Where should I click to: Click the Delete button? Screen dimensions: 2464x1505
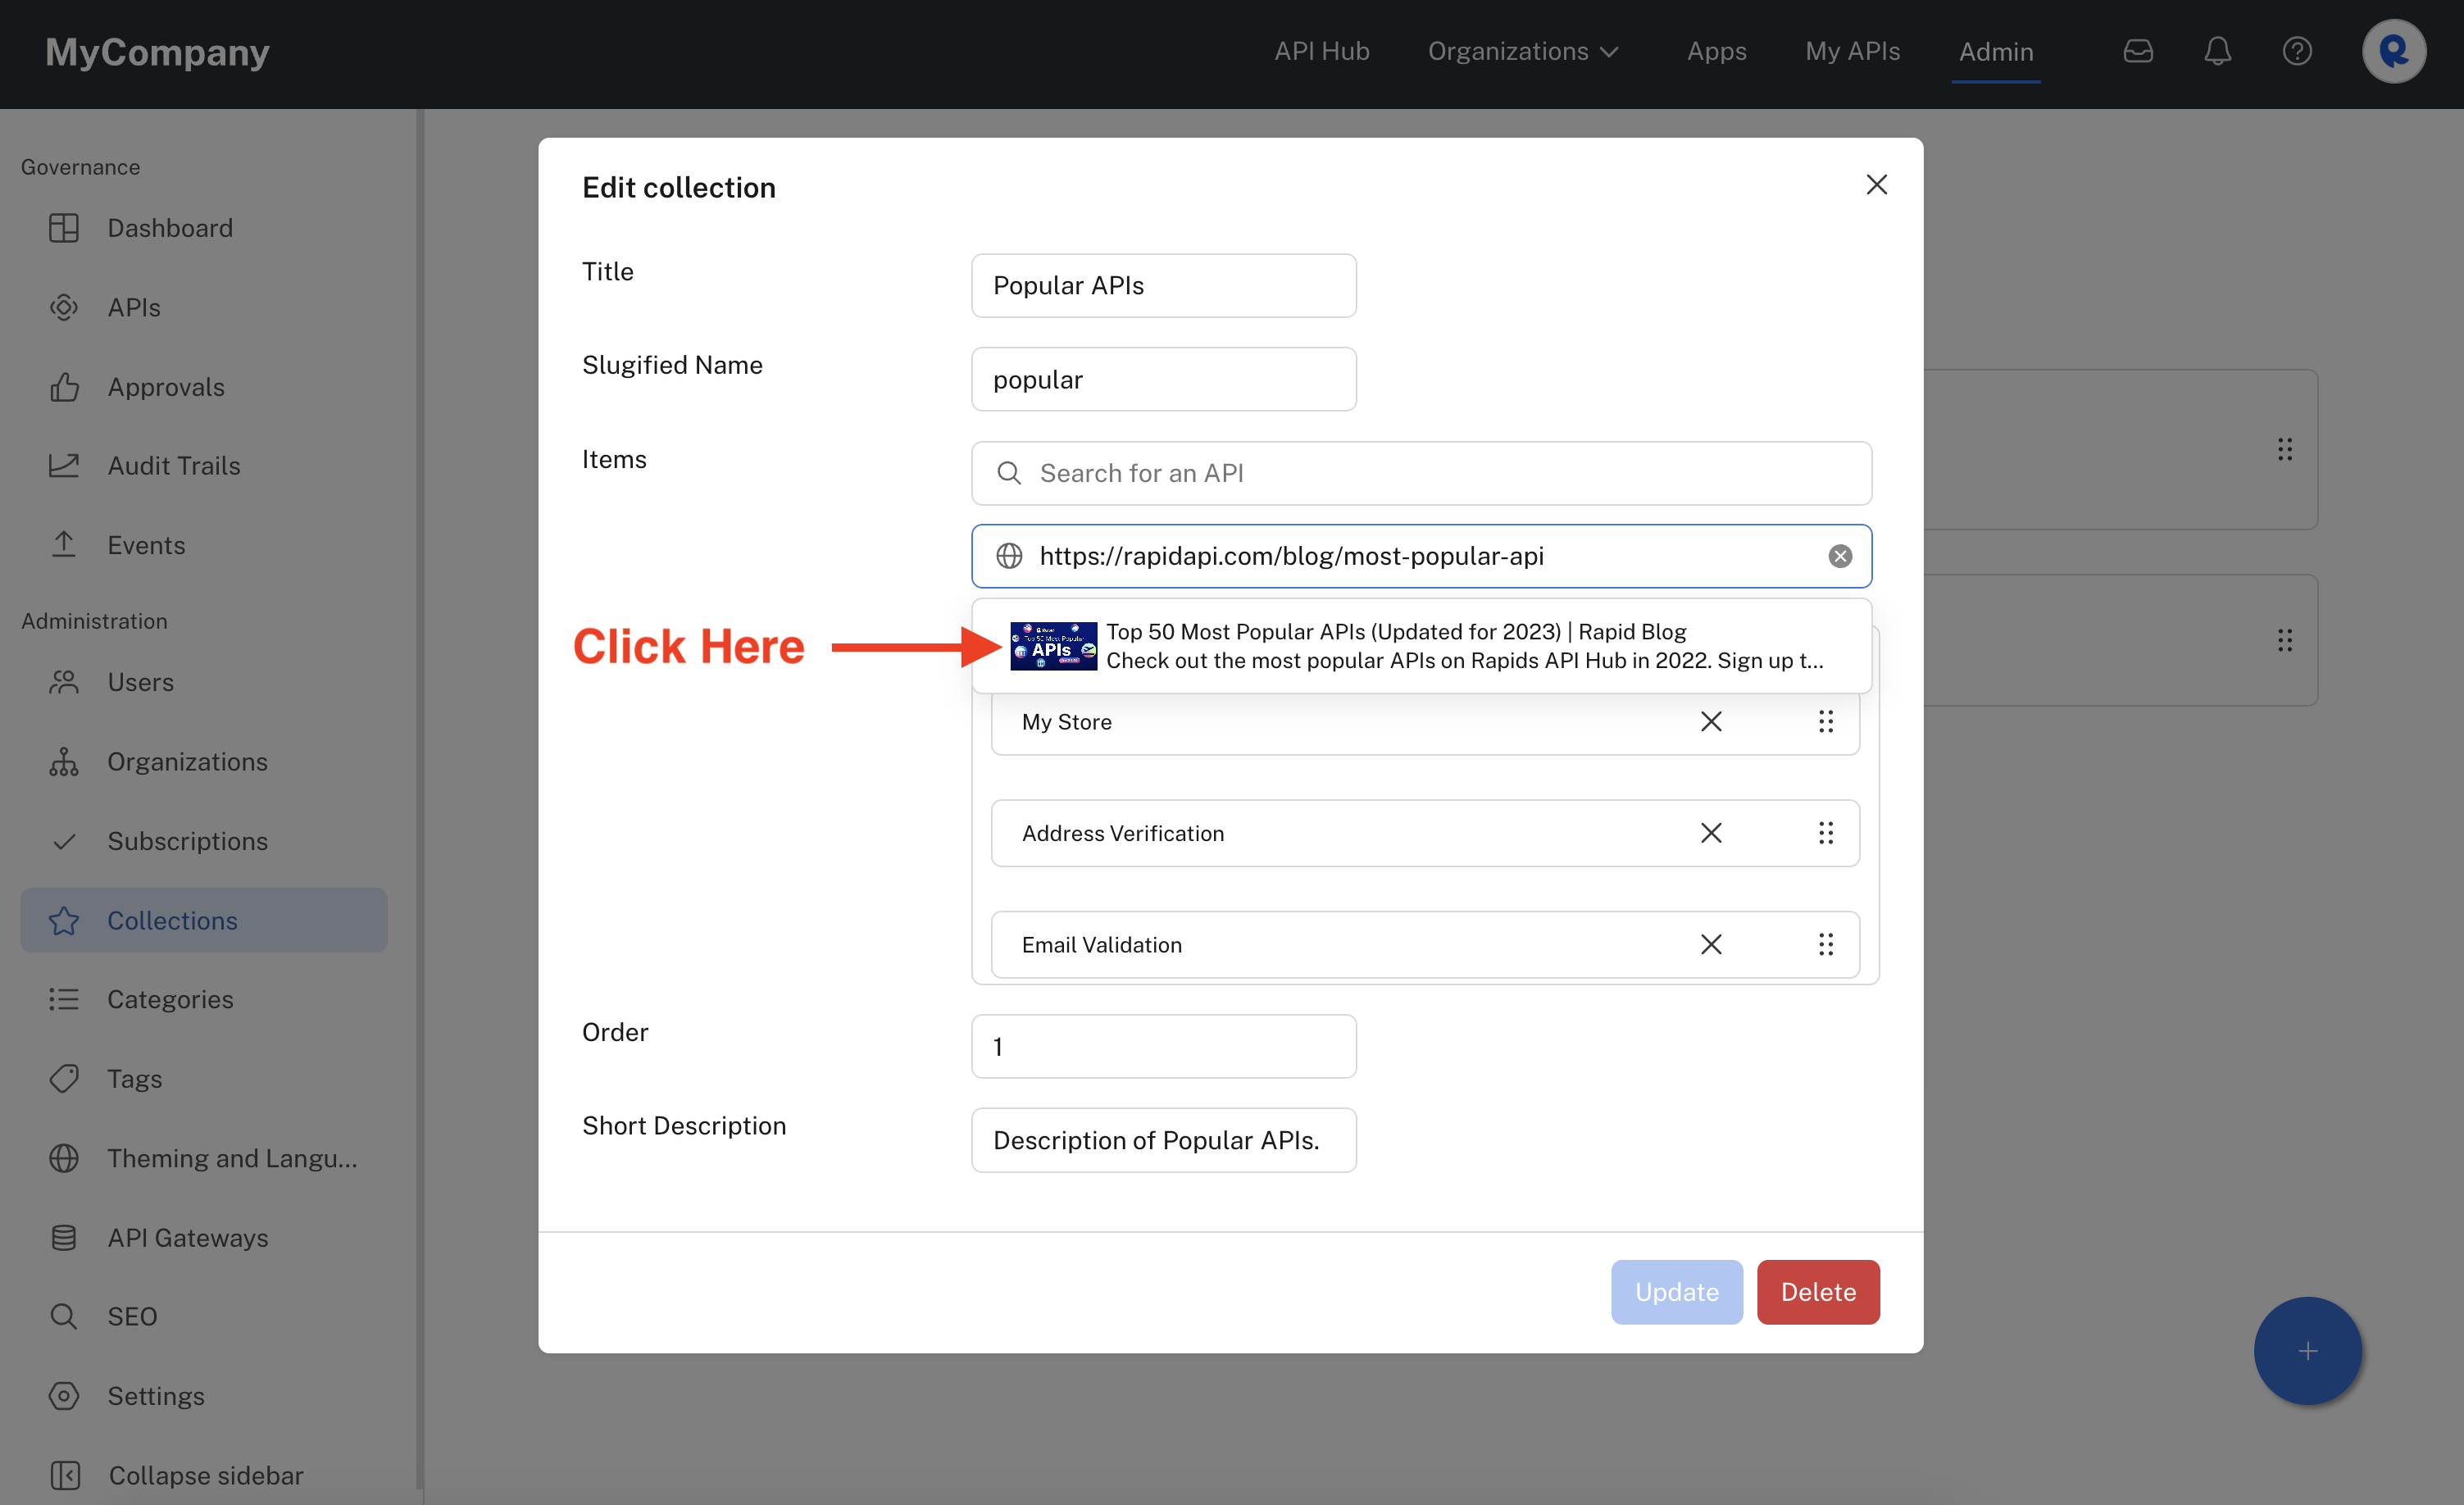tap(1818, 1292)
